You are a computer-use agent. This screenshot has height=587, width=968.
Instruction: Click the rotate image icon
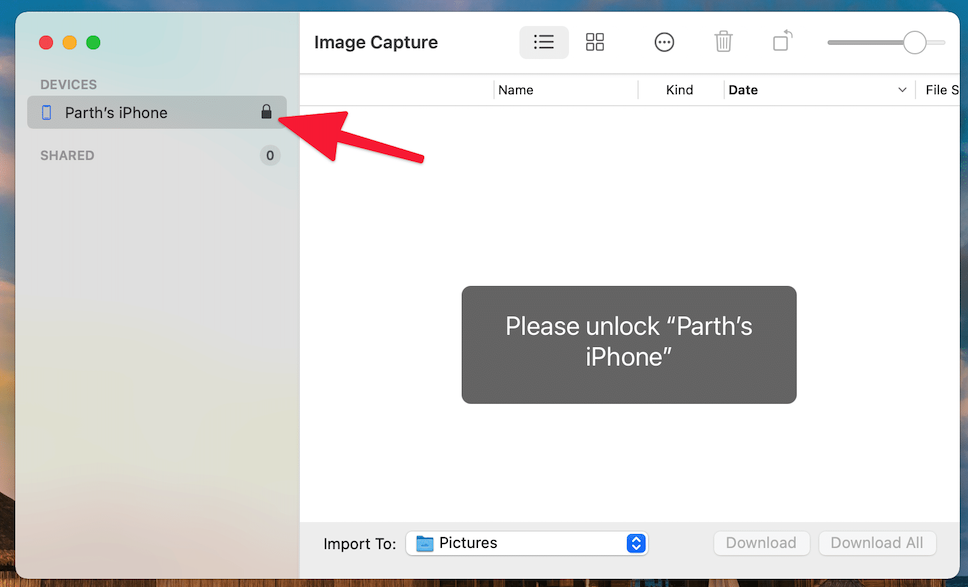point(782,42)
